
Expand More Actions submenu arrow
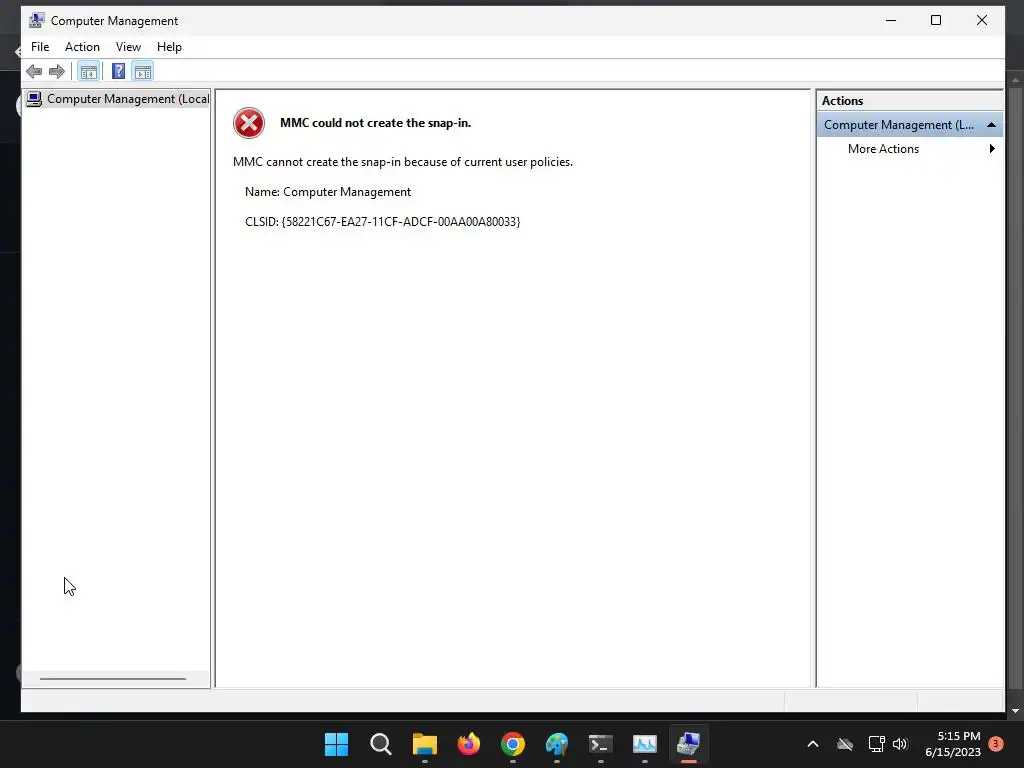(992, 149)
